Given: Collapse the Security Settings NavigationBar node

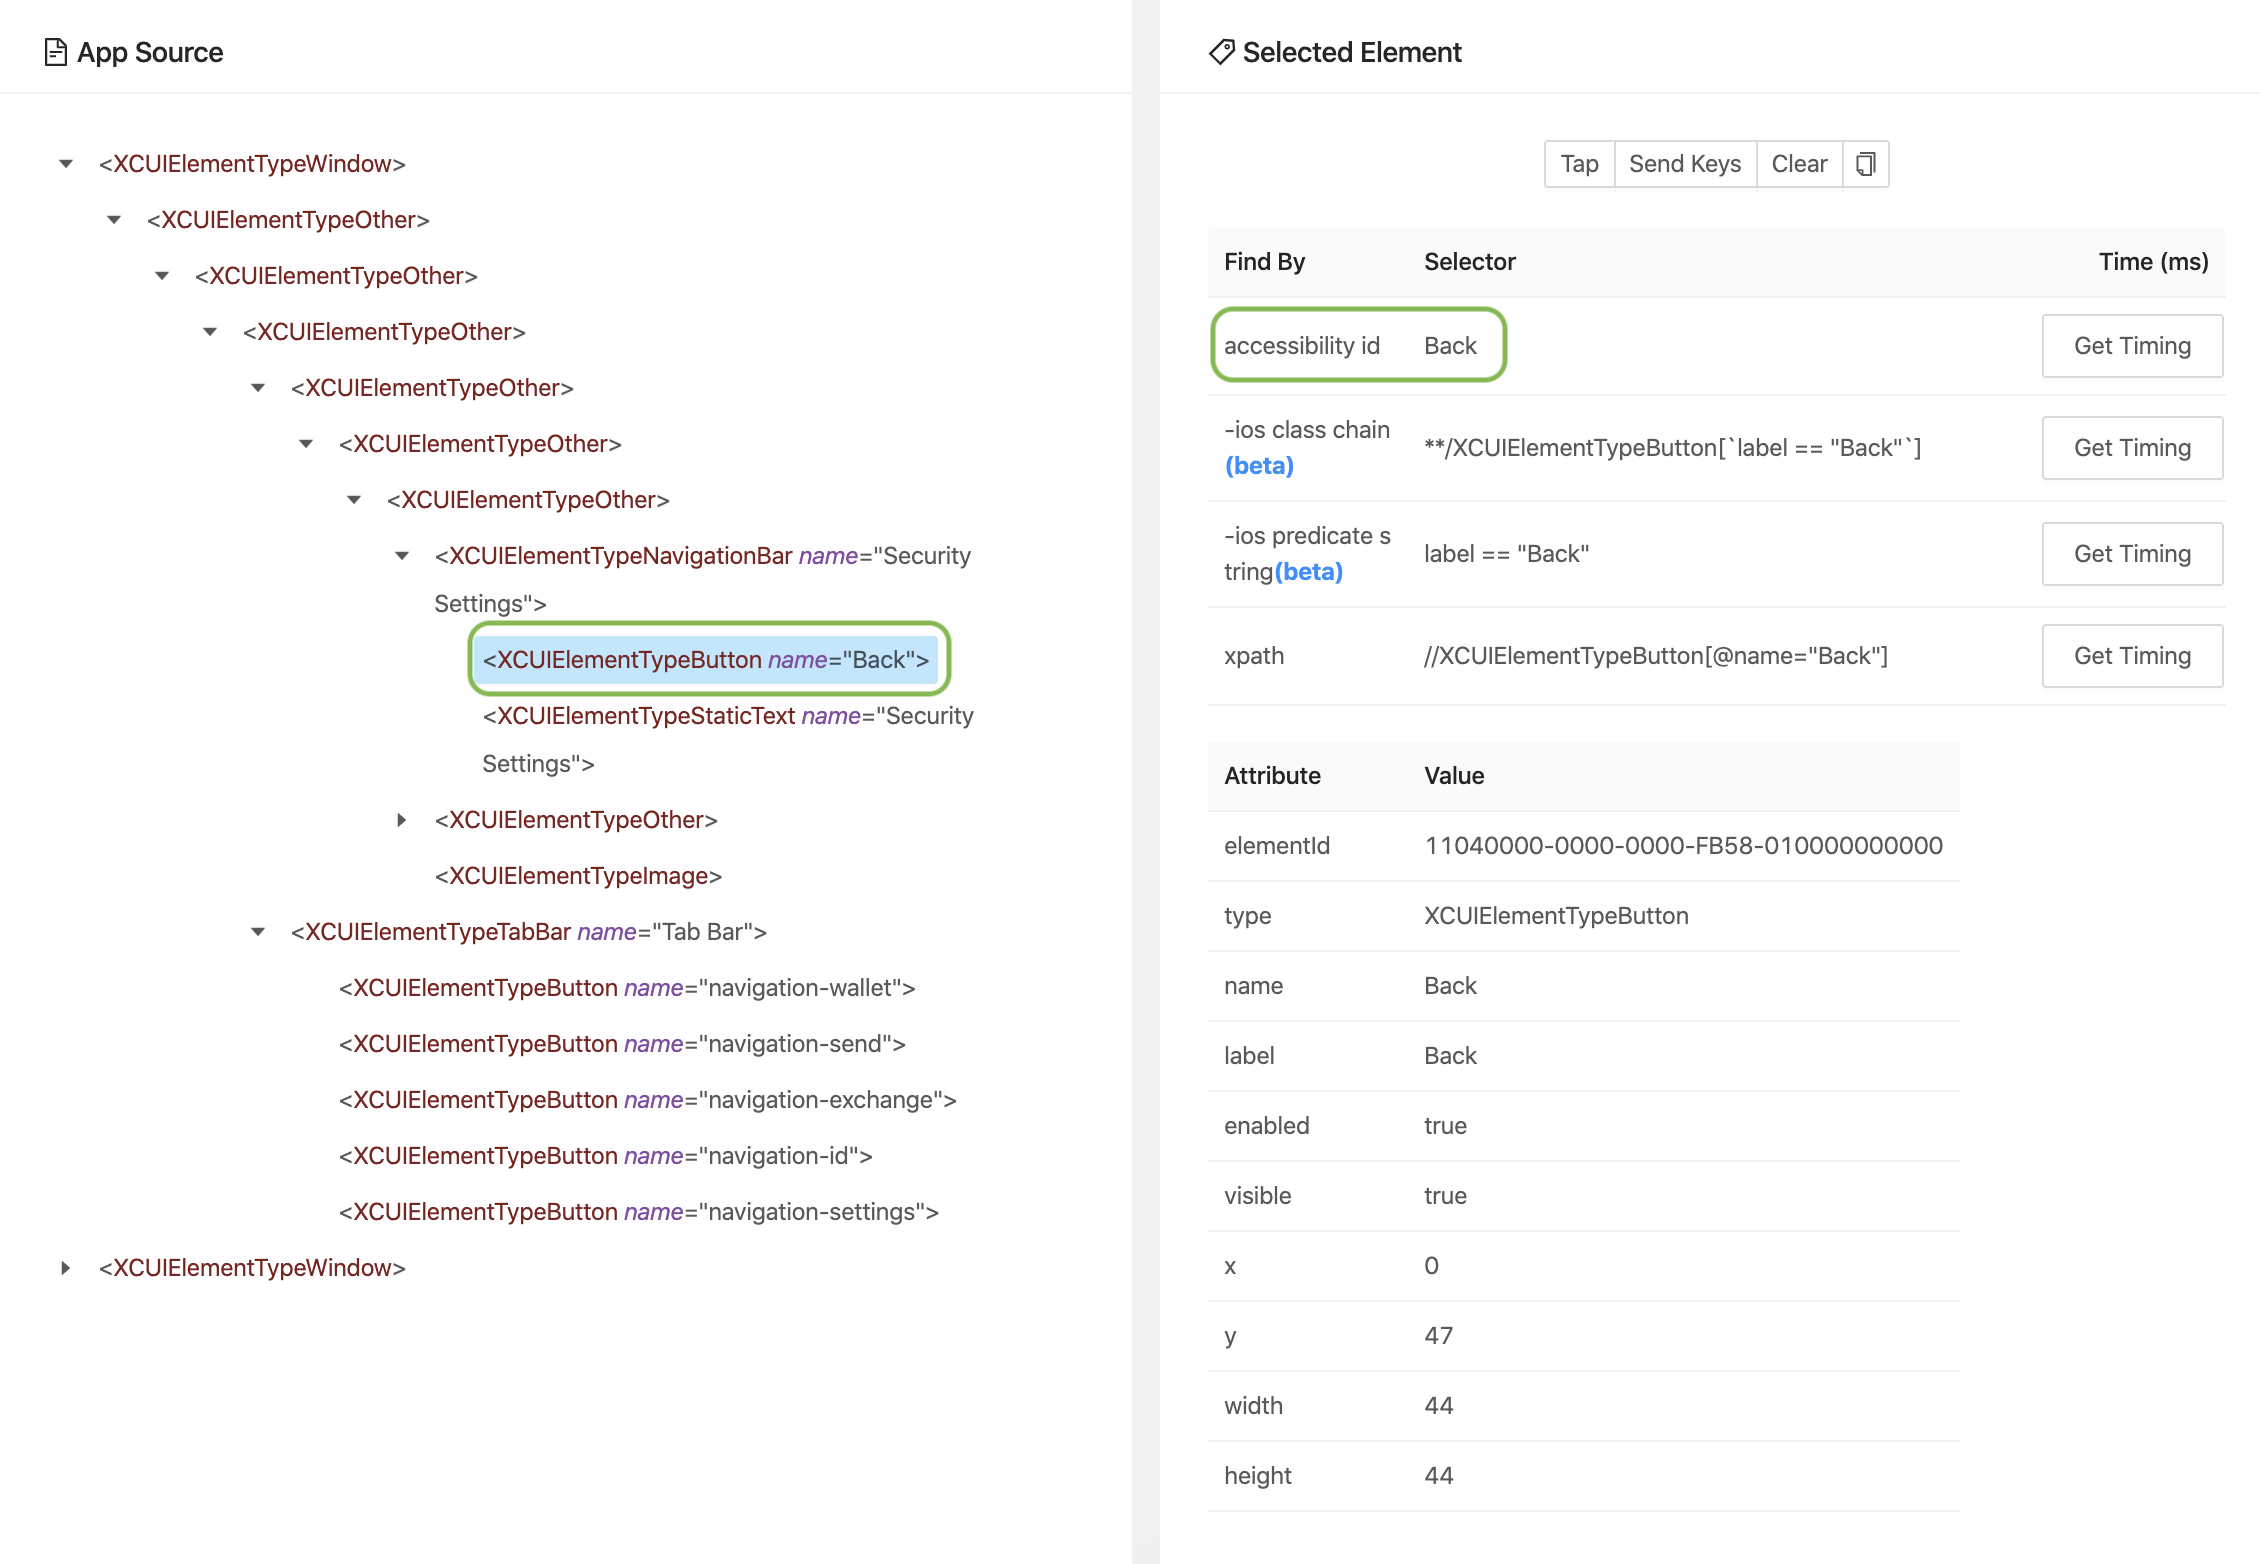Looking at the screenshot, I should [402, 556].
